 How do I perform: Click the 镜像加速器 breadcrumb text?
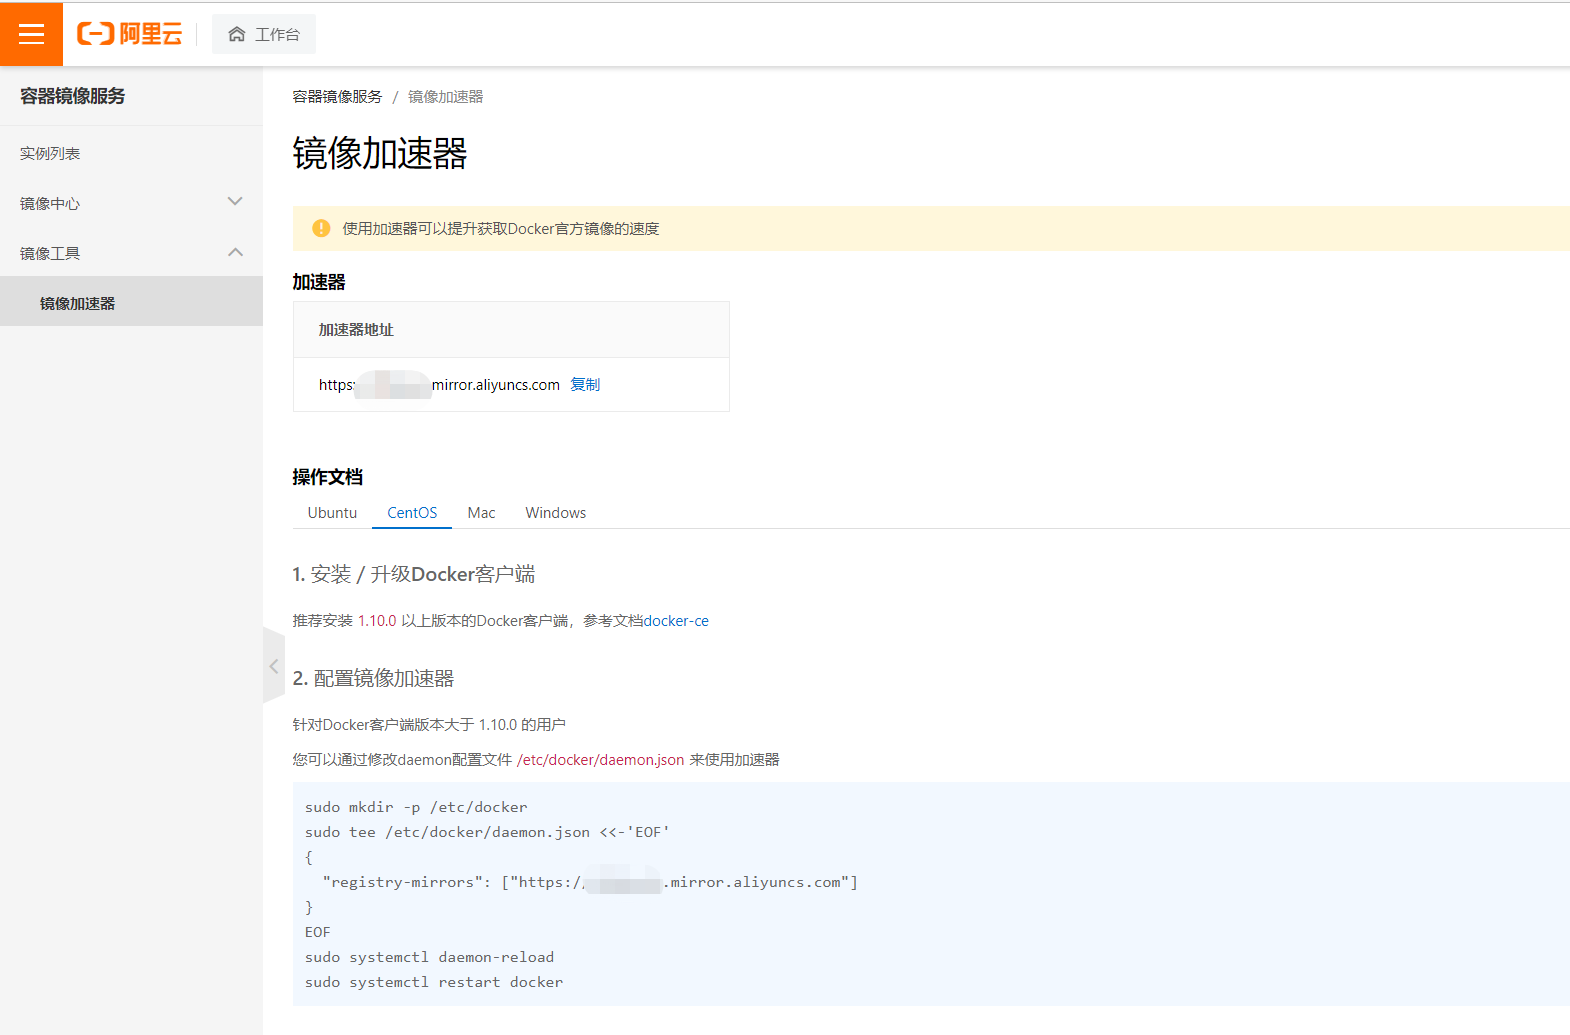click(445, 97)
